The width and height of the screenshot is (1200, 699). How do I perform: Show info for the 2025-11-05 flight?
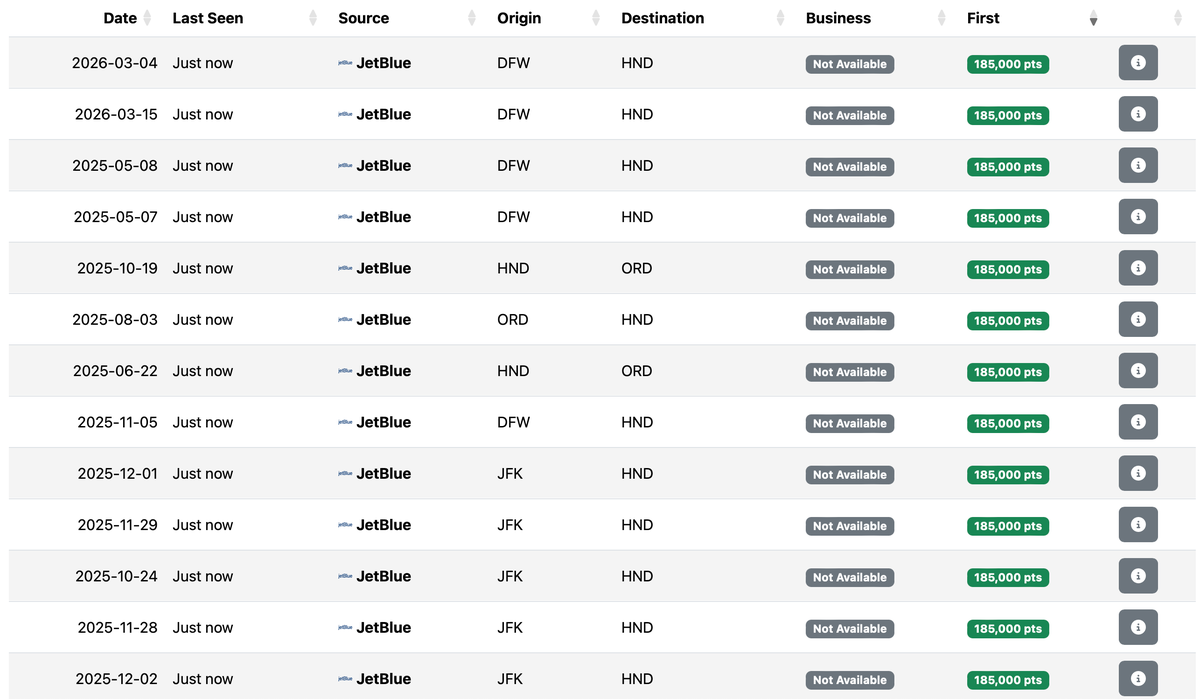1137,422
